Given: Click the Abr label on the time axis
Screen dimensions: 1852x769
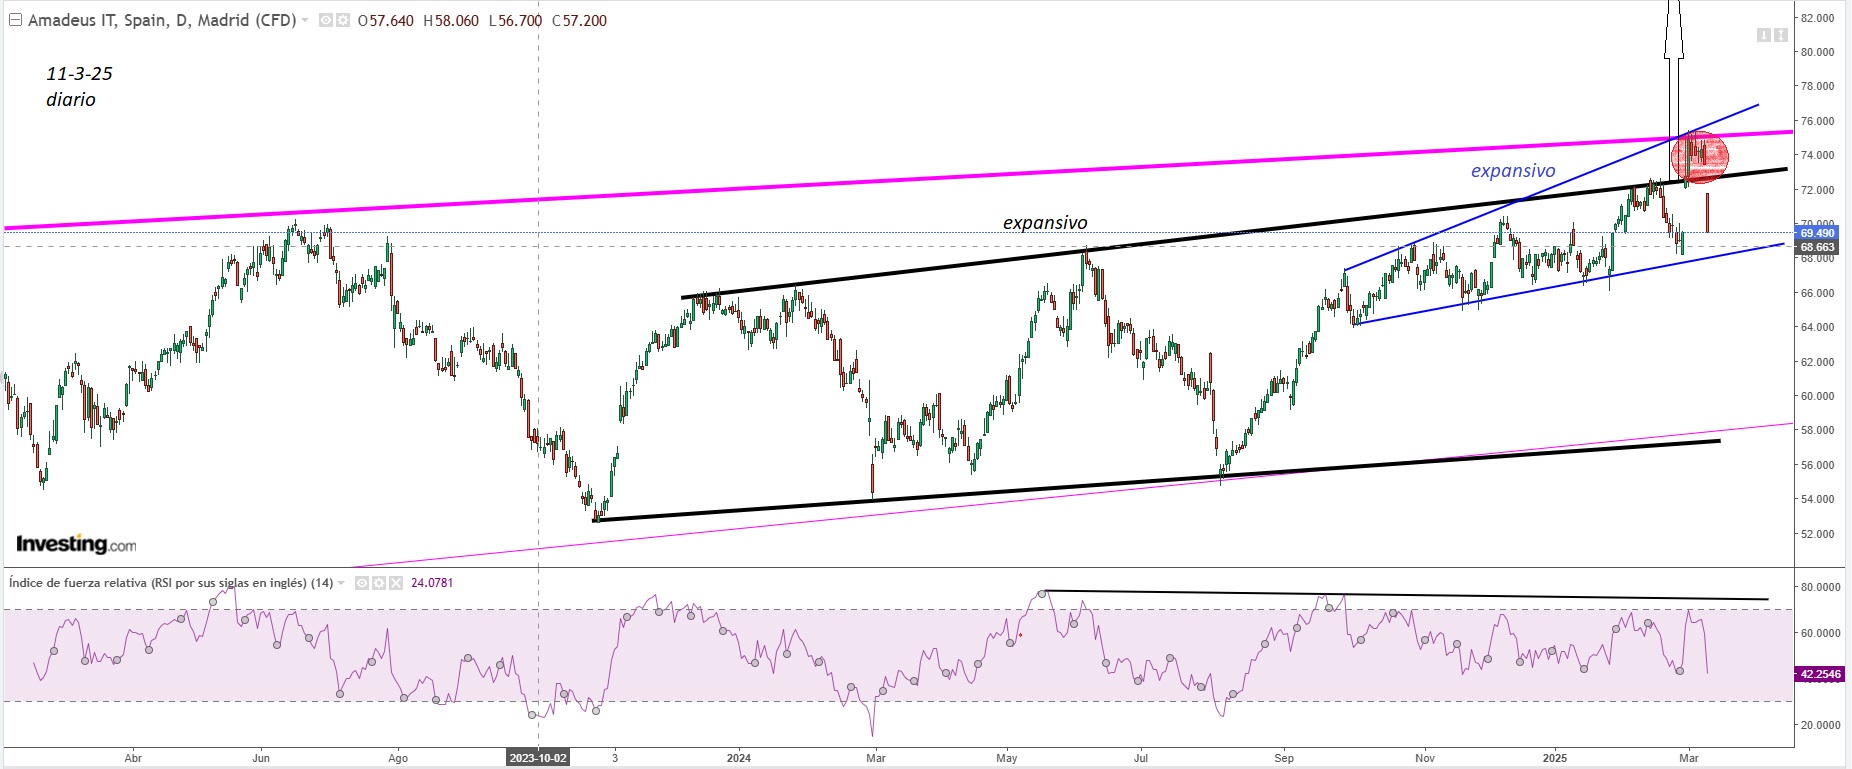Looking at the screenshot, I should pos(133,758).
